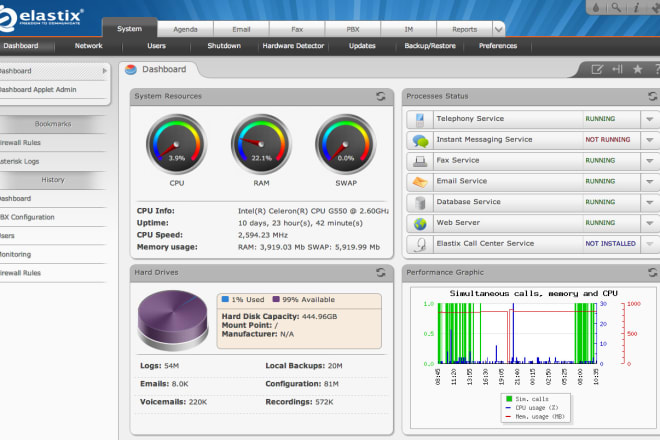The image size is (660, 440).
Task: Open Web Server dropdown arrow
Action: 649,223
